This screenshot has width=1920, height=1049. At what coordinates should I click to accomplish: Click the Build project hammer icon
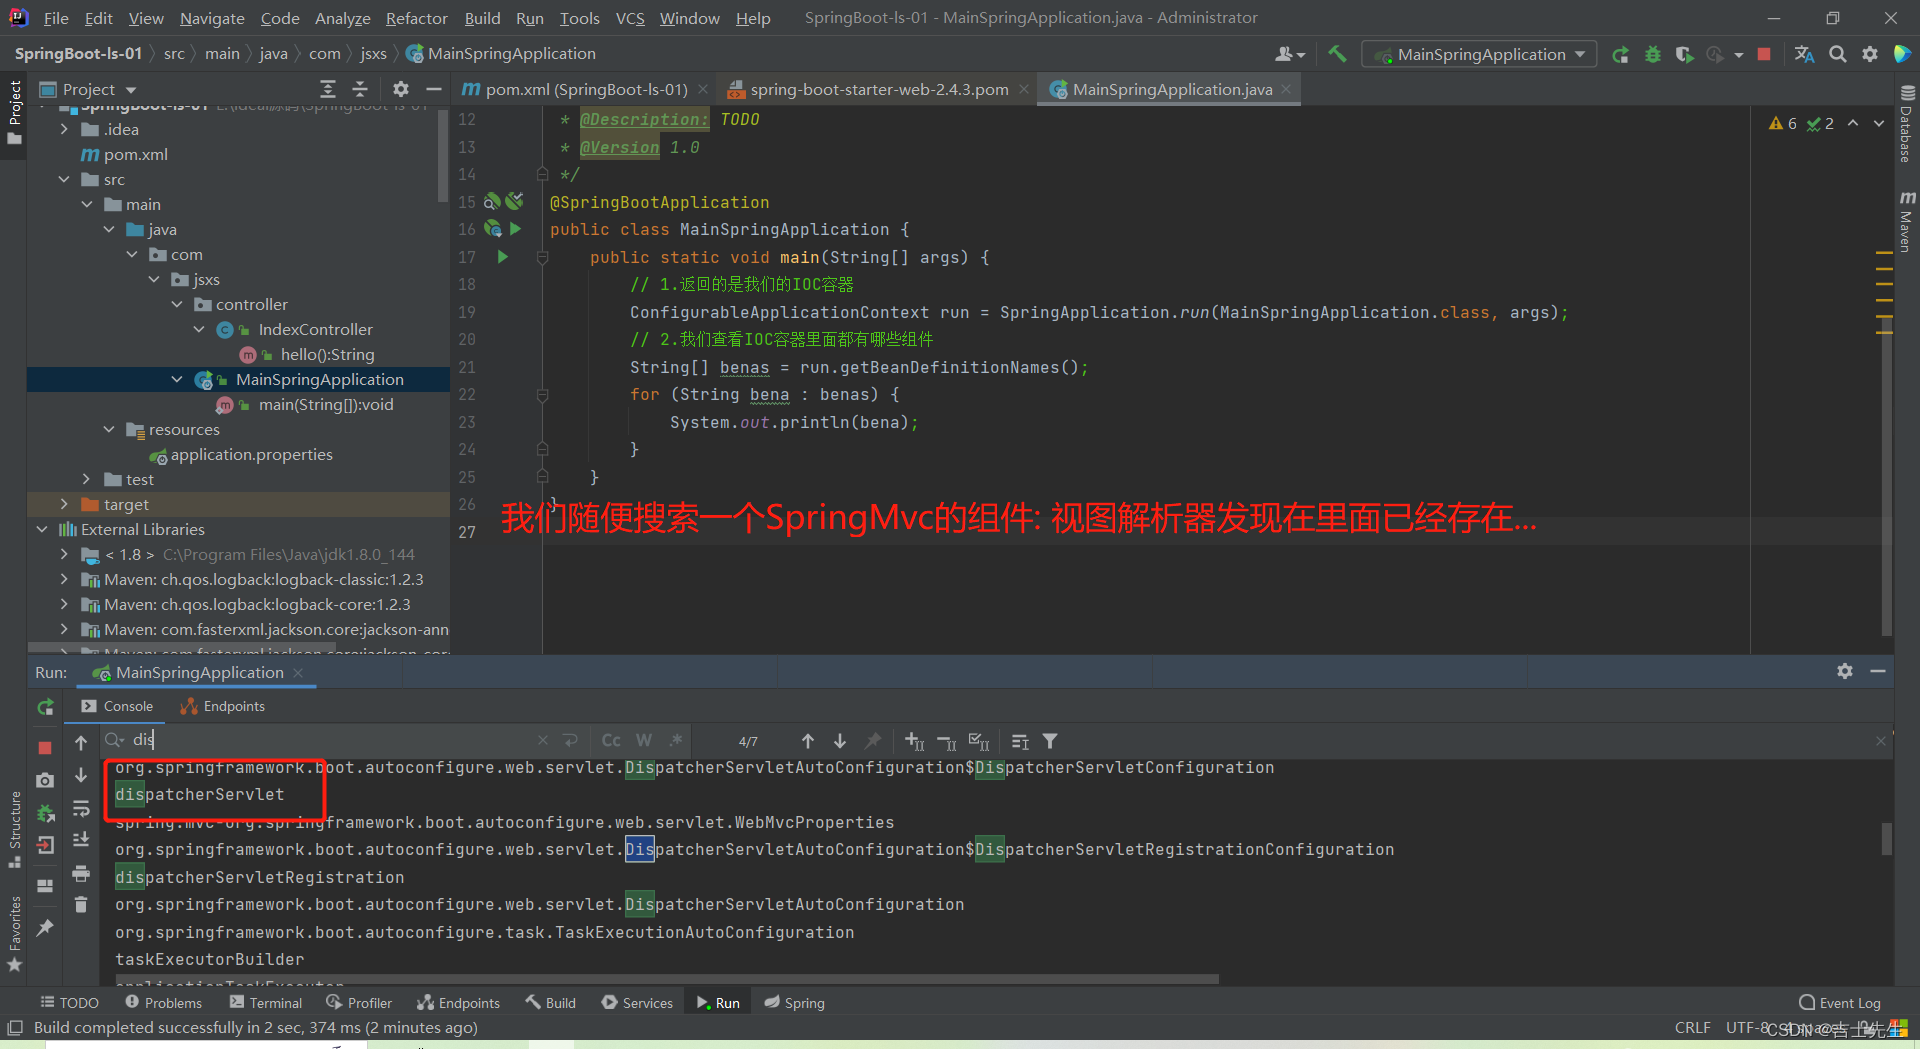pyautogui.click(x=1337, y=54)
